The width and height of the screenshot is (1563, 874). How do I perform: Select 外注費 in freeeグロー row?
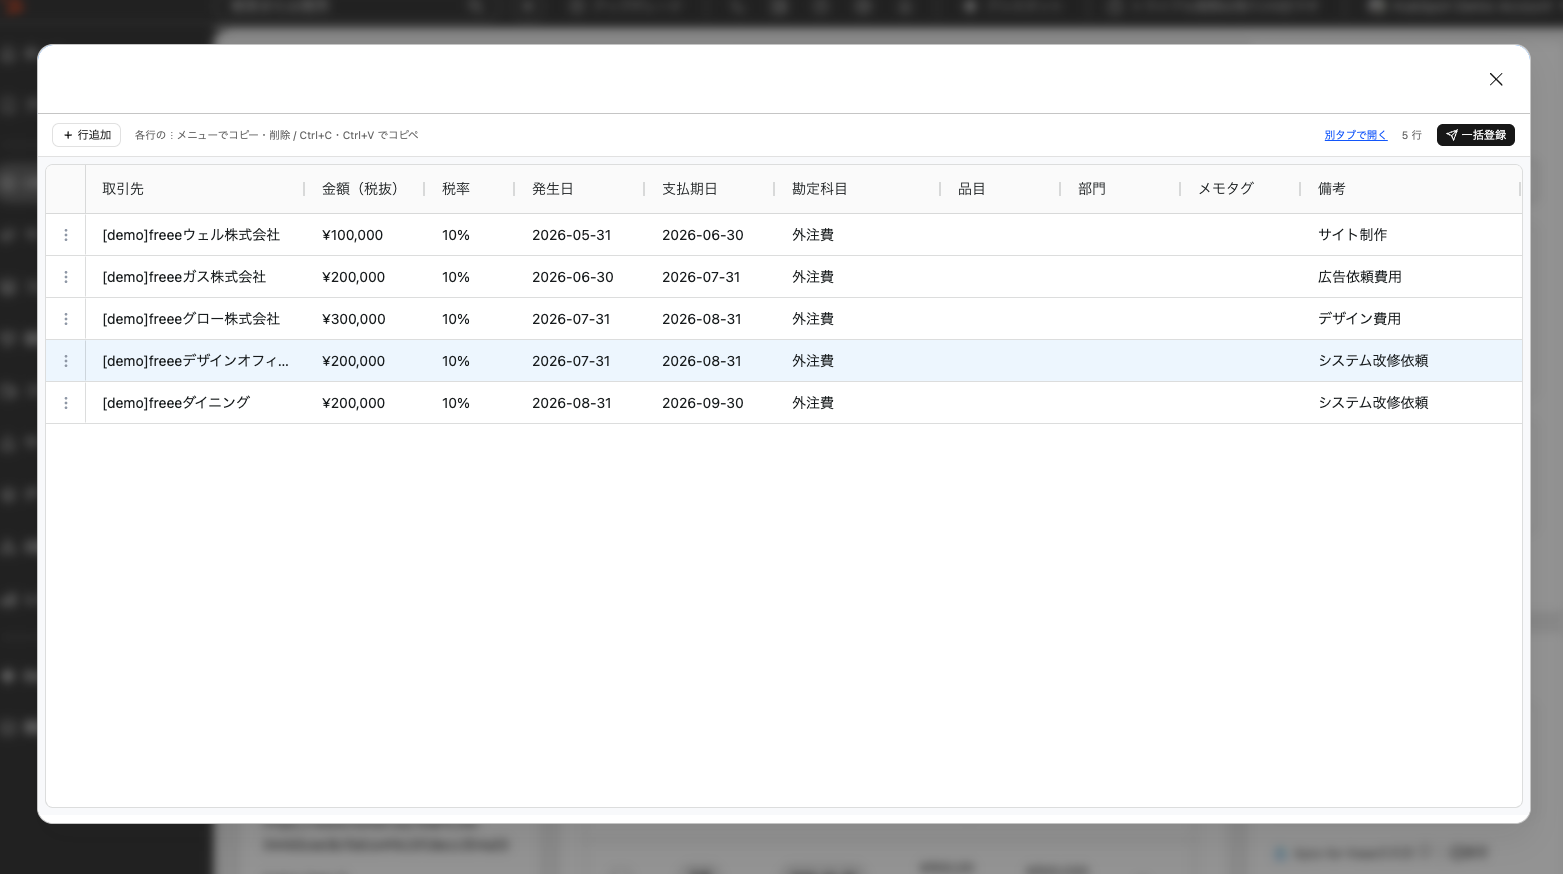(x=858, y=319)
